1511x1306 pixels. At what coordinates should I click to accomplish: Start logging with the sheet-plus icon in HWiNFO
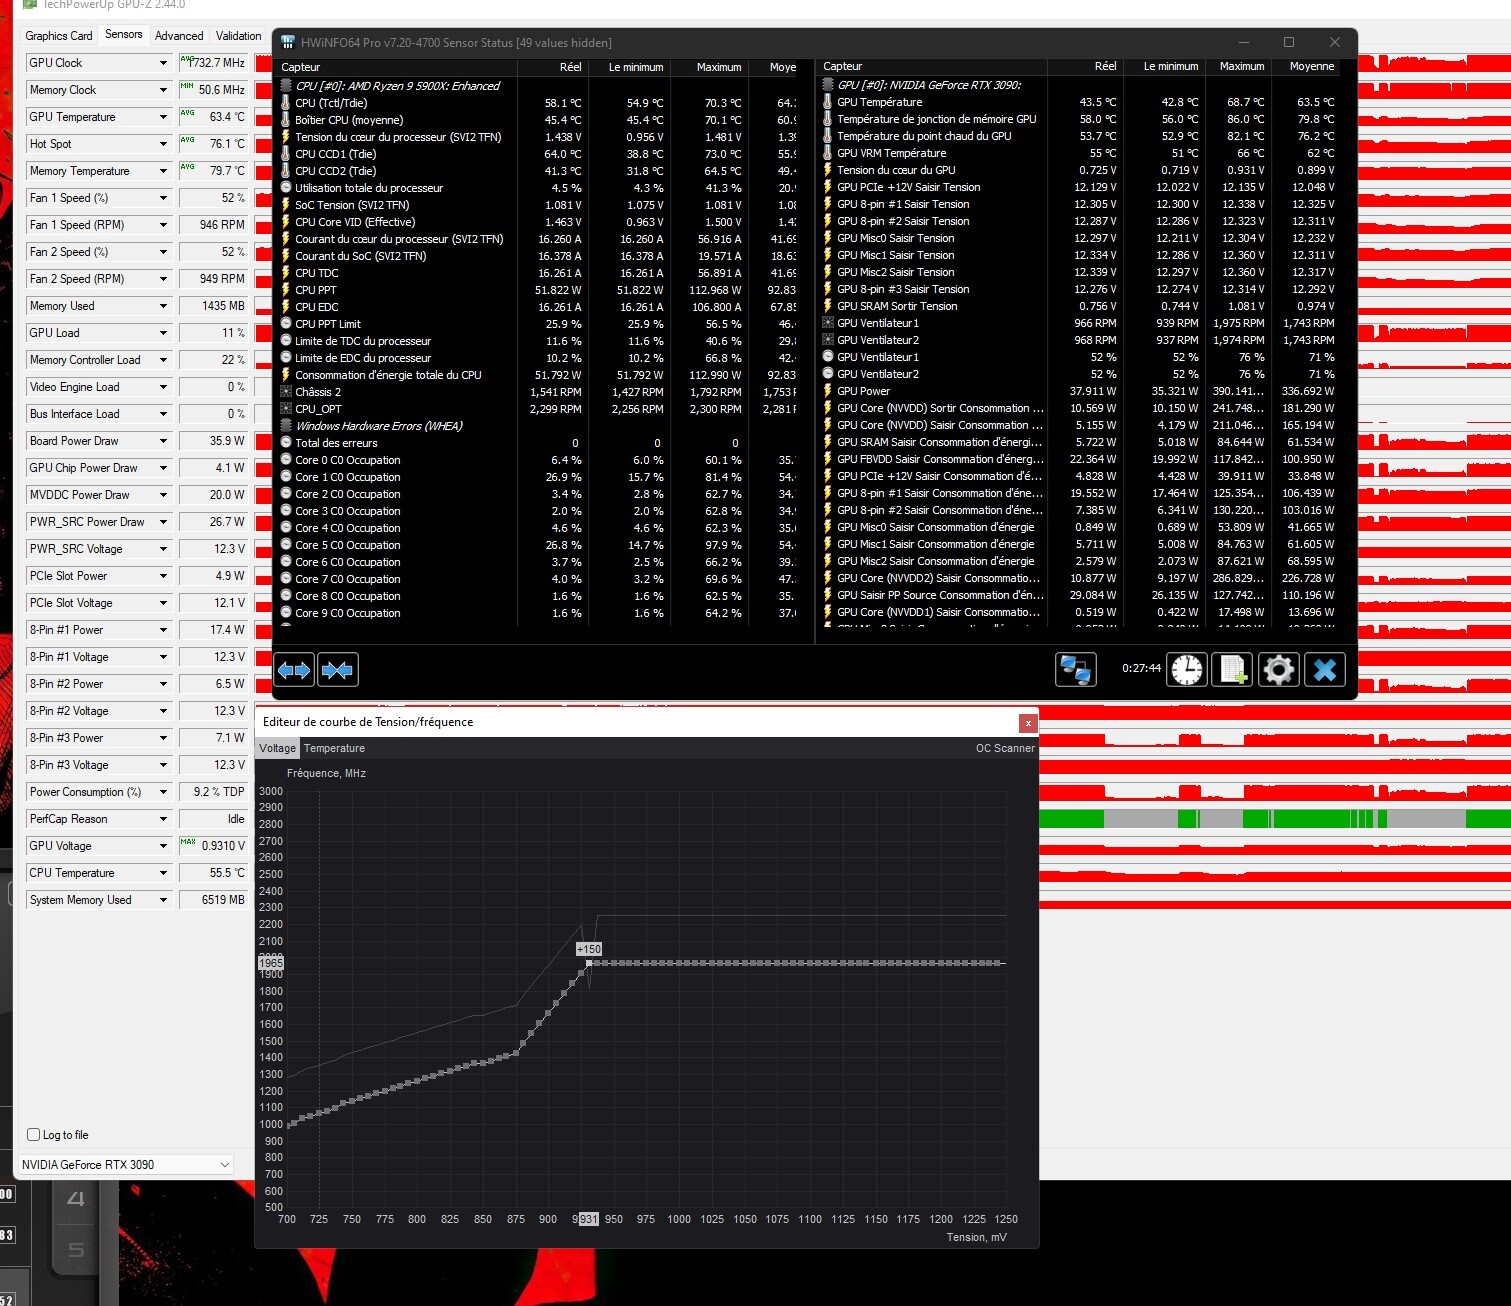[x=1232, y=670]
